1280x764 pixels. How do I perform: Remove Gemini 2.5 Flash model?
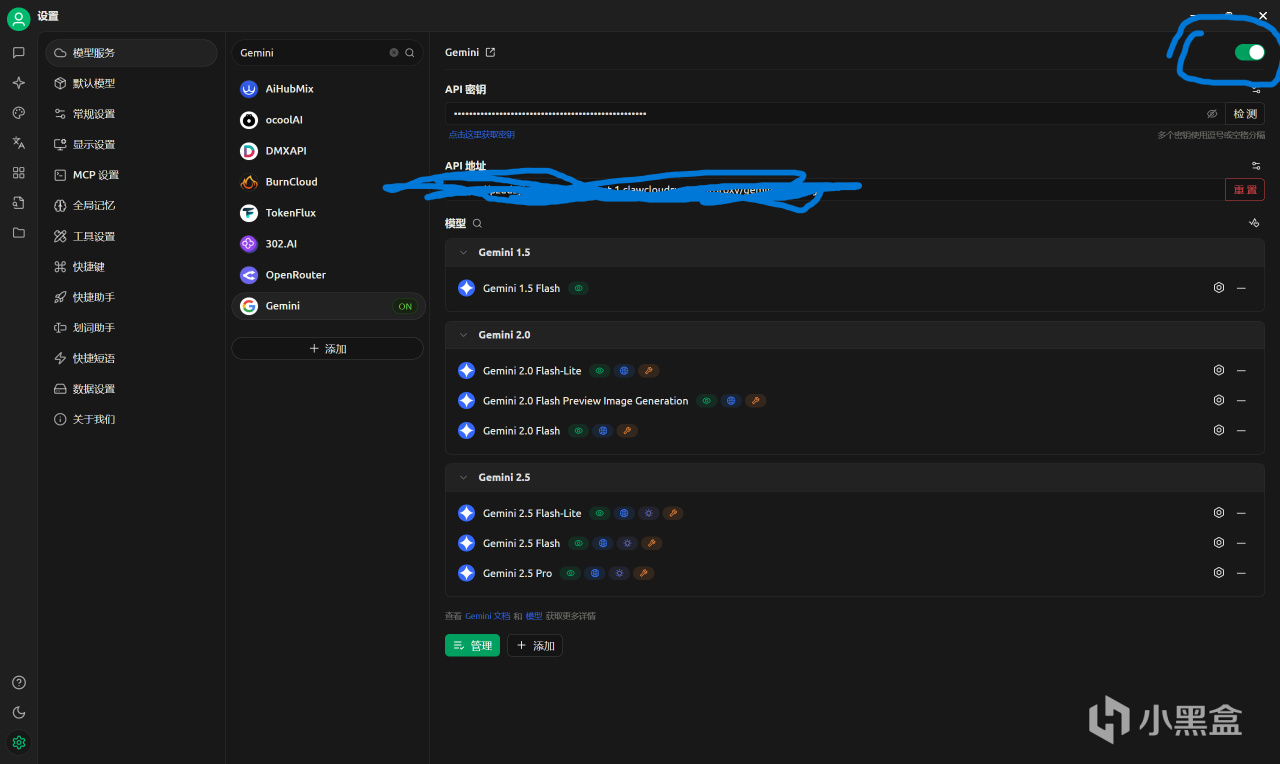[1241, 543]
